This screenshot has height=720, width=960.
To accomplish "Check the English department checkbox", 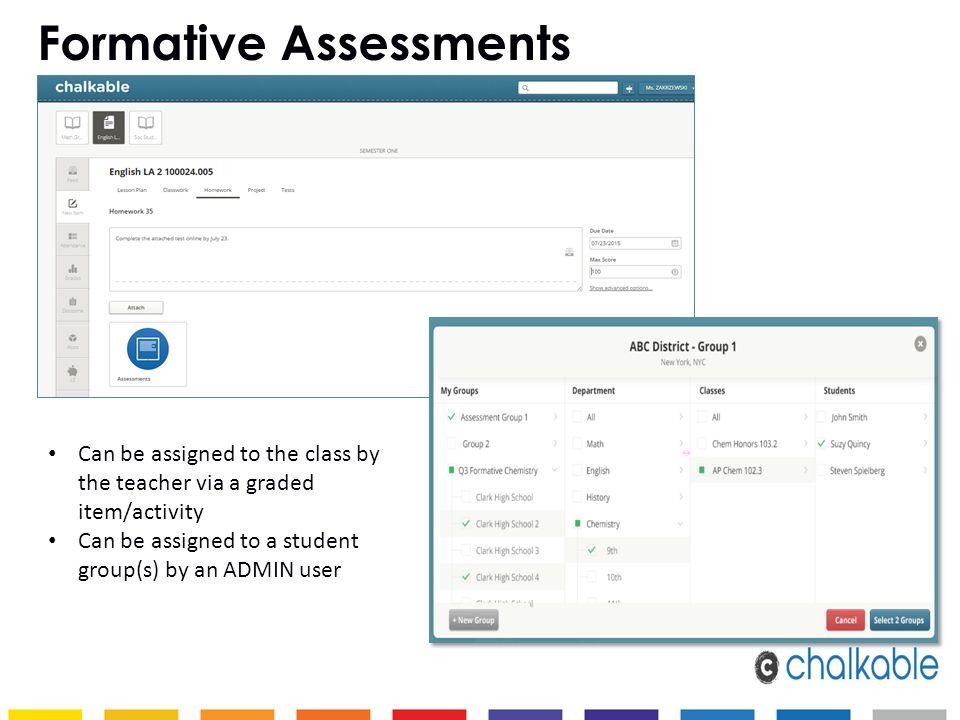I will (x=577, y=470).
